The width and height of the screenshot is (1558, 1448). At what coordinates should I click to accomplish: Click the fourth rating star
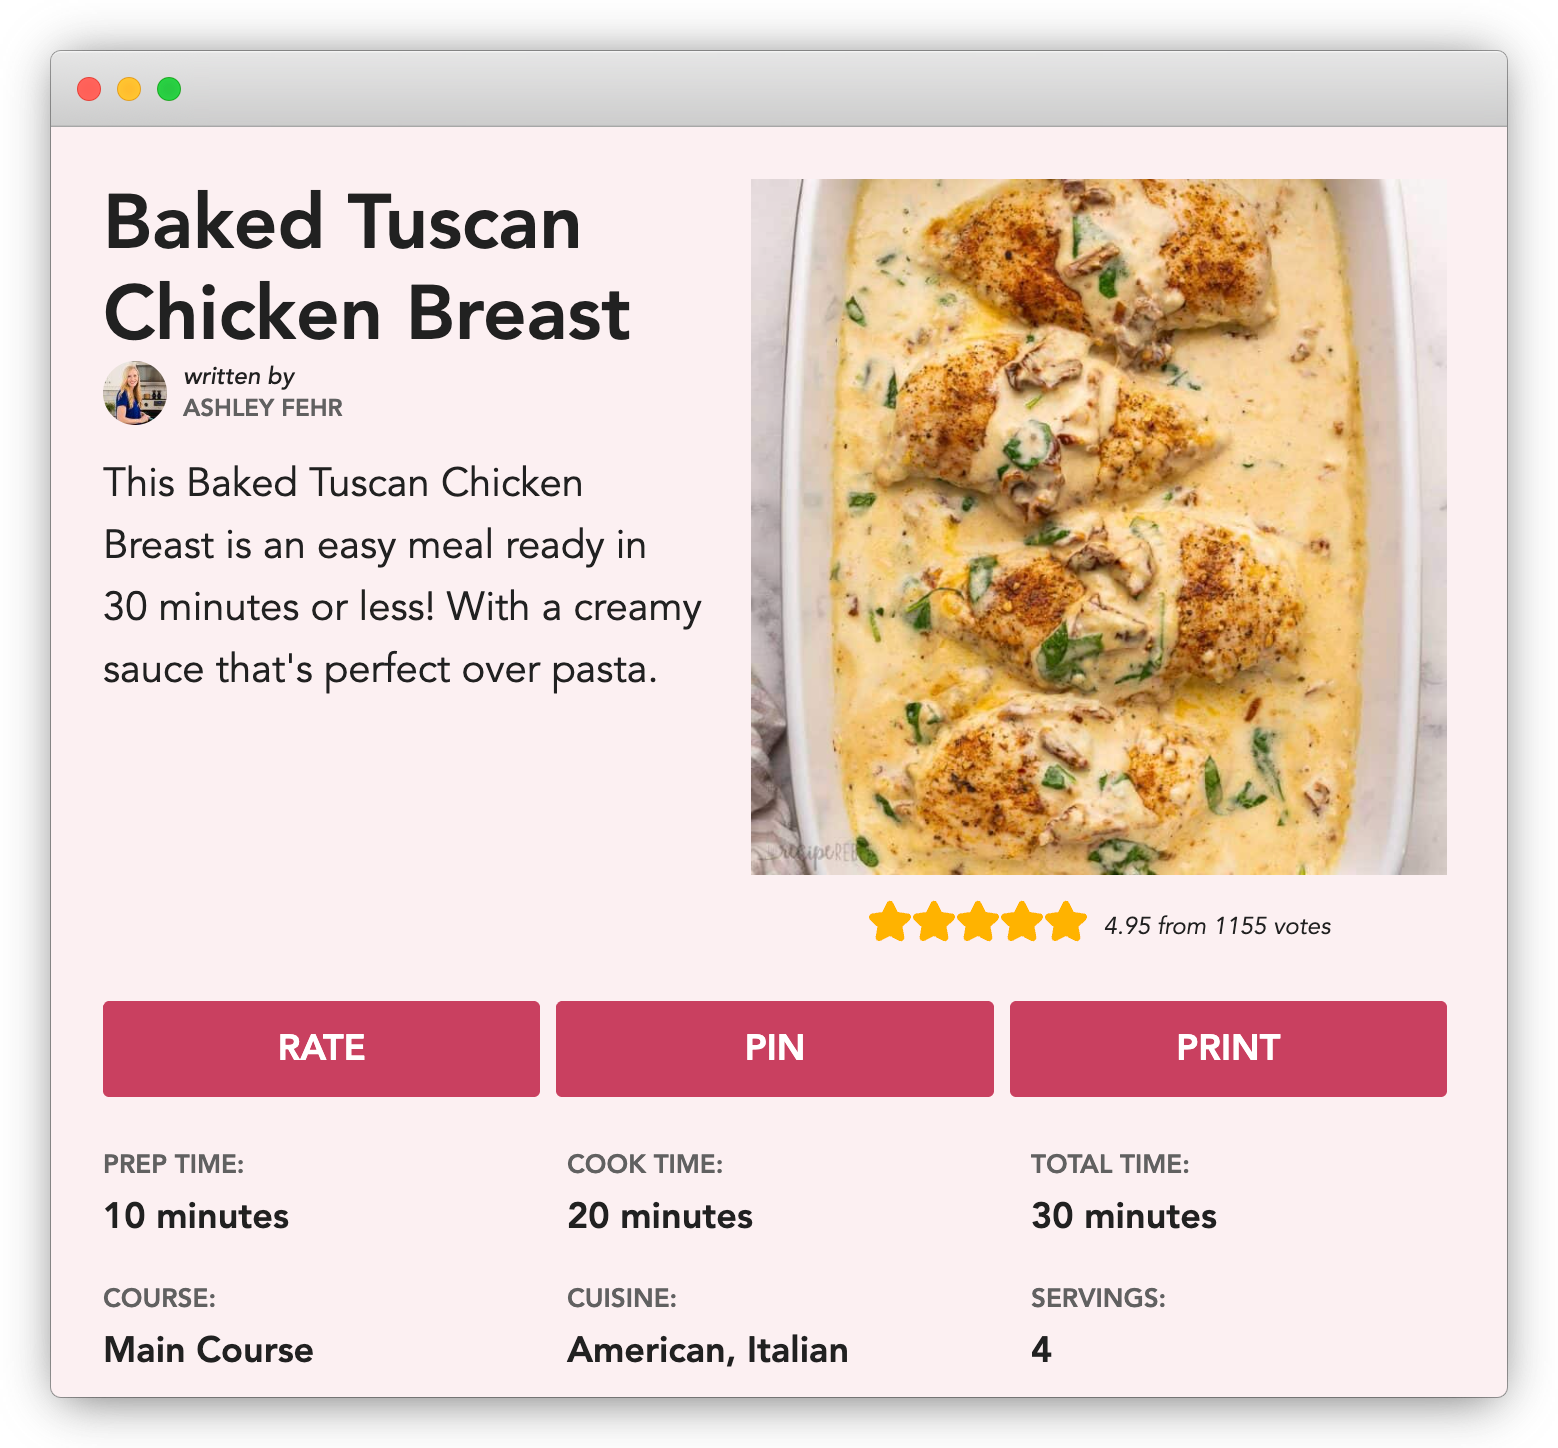1022,922
